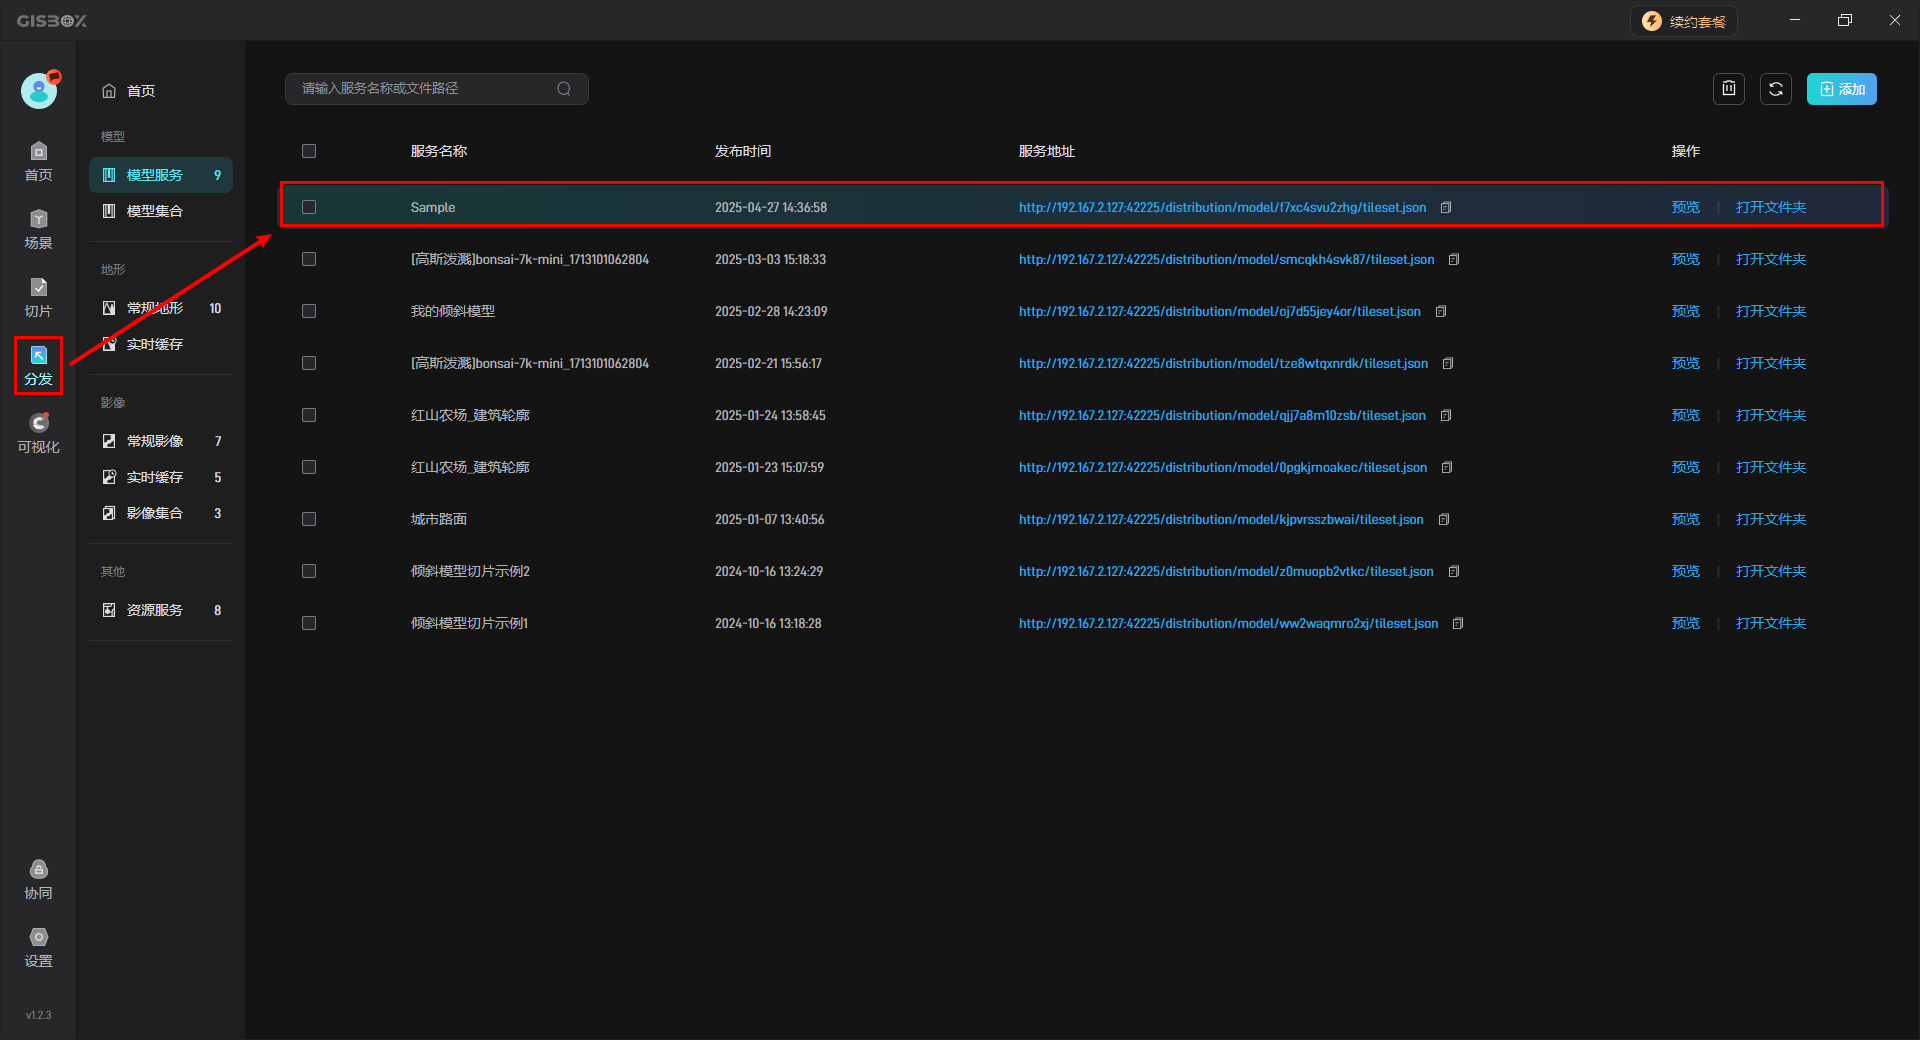The height and width of the screenshot is (1040, 1920).
Task: Check the 2025-03-03 bonsai row checkbox
Action: pos(309,259)
